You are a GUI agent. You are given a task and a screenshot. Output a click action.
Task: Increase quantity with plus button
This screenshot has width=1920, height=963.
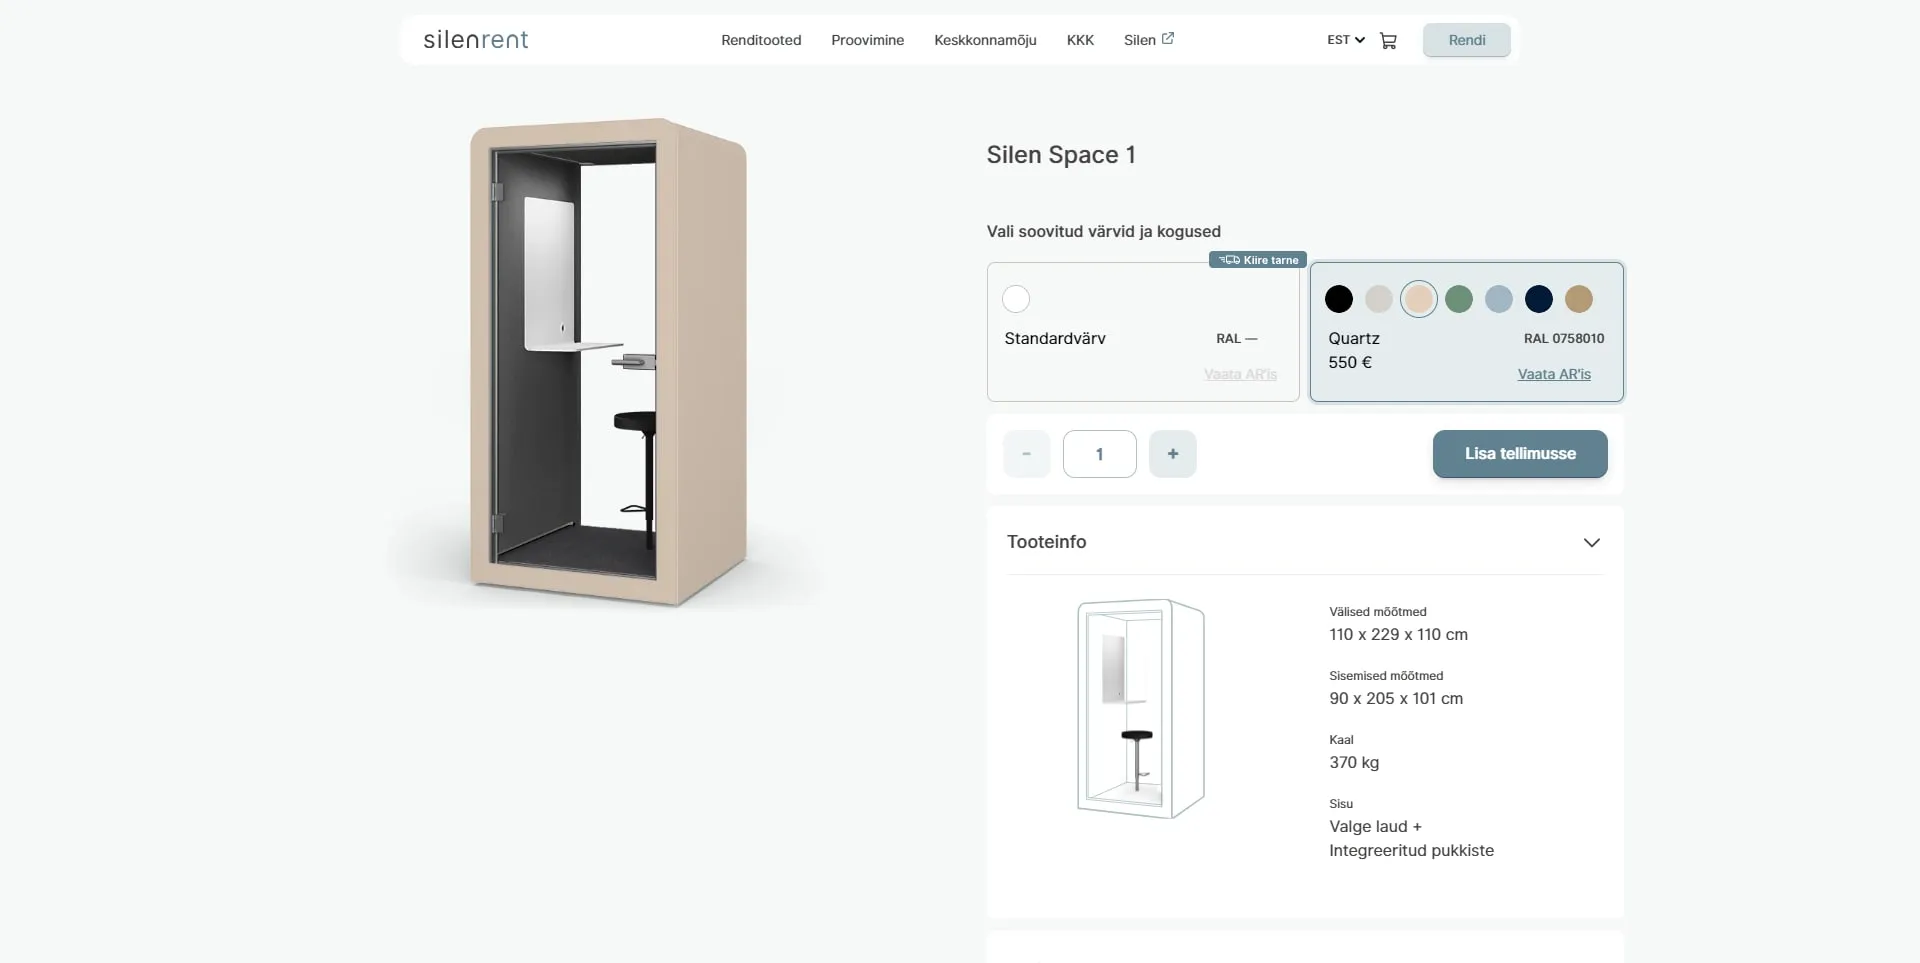pyautogui.click(x=1173, y=454)
